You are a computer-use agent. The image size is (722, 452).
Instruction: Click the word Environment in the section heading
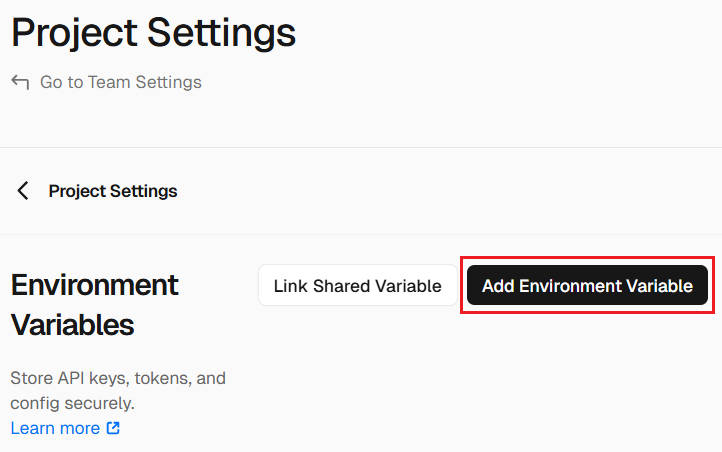click(94, 285)
